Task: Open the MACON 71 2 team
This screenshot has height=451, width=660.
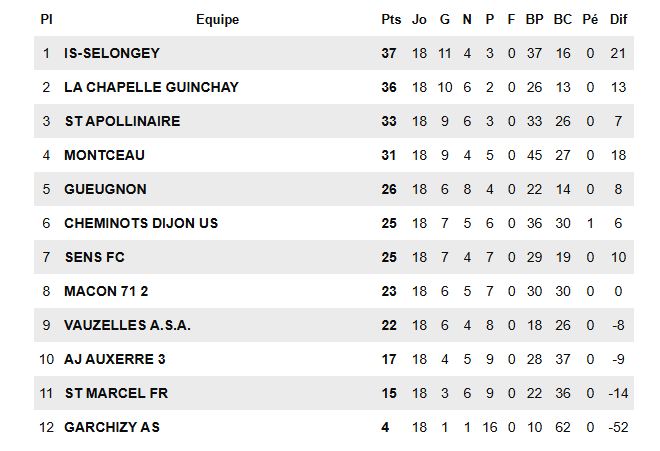Action: point(105,291)
